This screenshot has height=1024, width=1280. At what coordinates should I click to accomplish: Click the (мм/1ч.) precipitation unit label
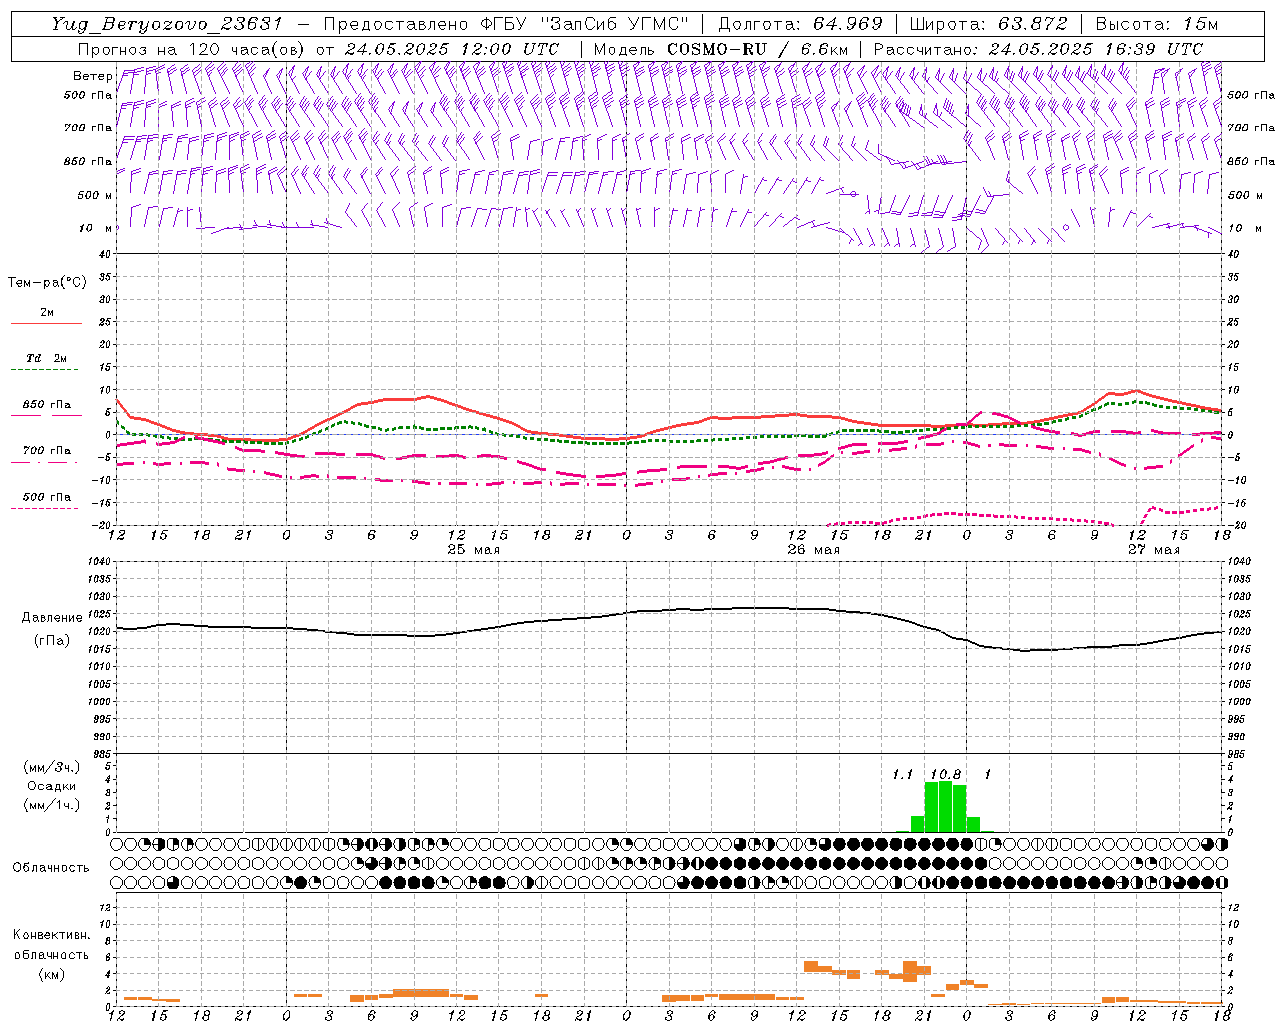tap(52, 805)
